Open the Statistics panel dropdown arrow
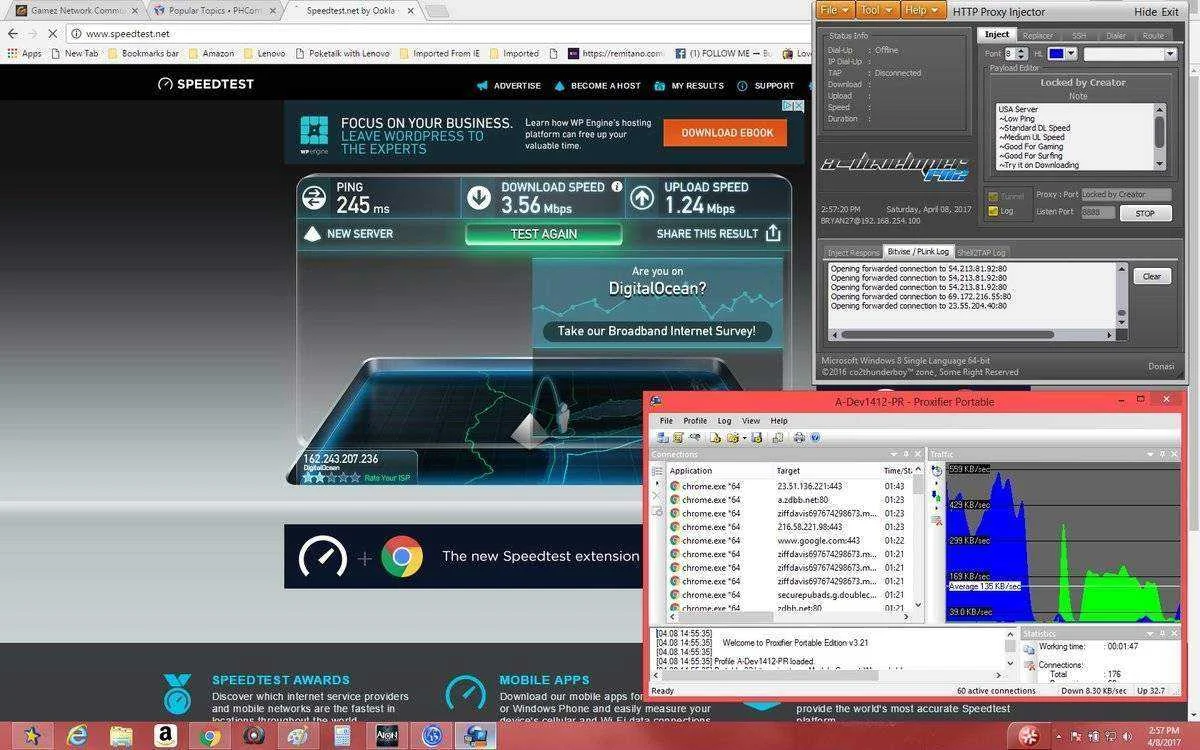Viewport: 1200px width, 750px height. (x=1150, y=634)
